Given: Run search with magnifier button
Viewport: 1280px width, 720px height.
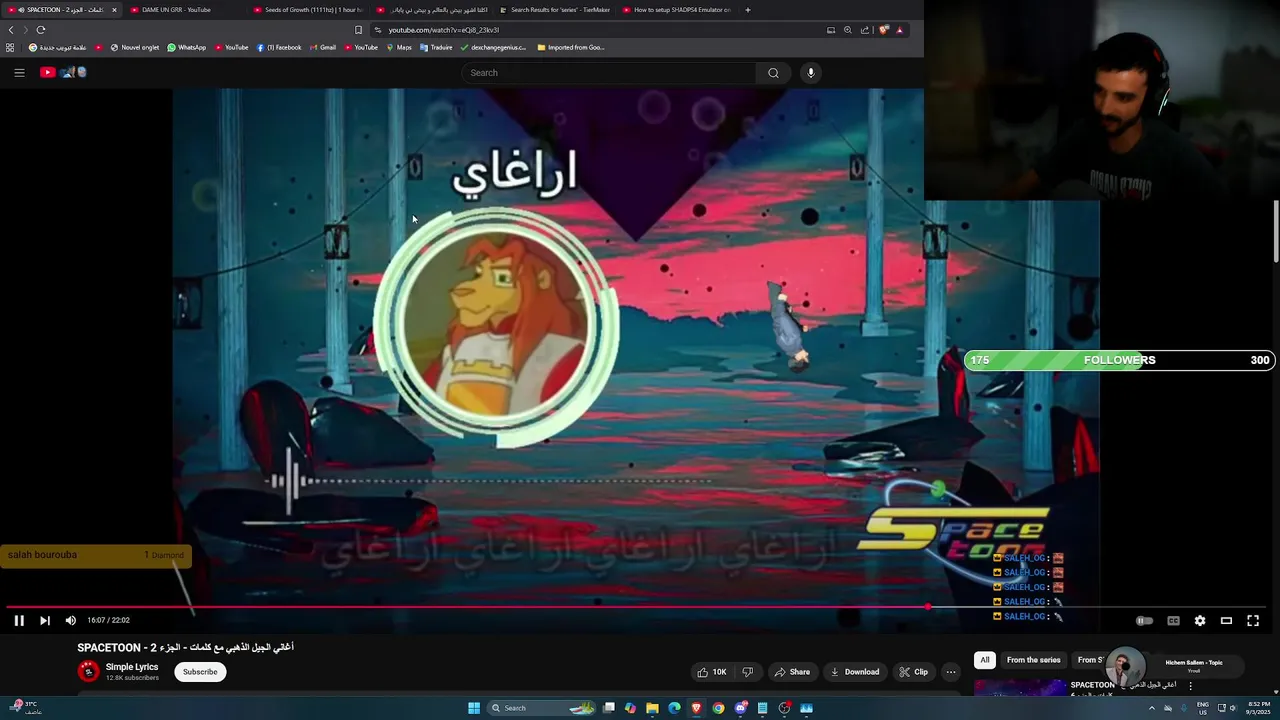Looking at the screenshot, I should click(773, 72).
